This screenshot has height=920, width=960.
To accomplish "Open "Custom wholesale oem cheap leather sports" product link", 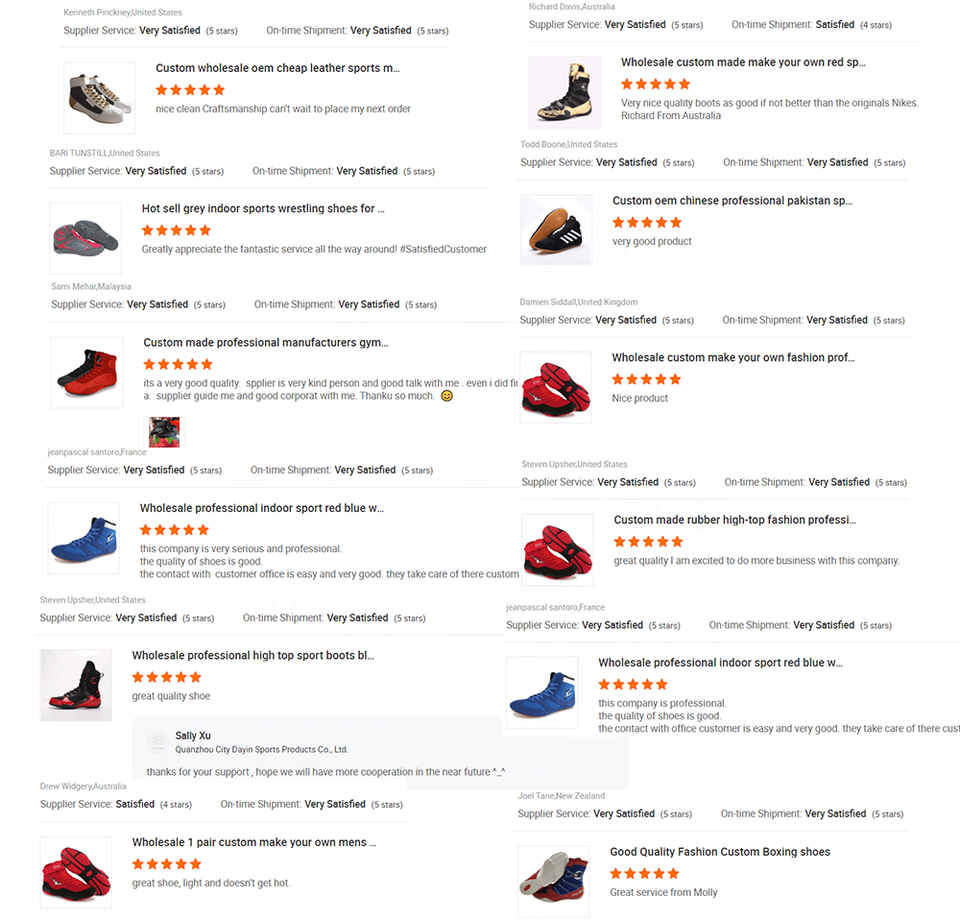I will tap(277, 68).
